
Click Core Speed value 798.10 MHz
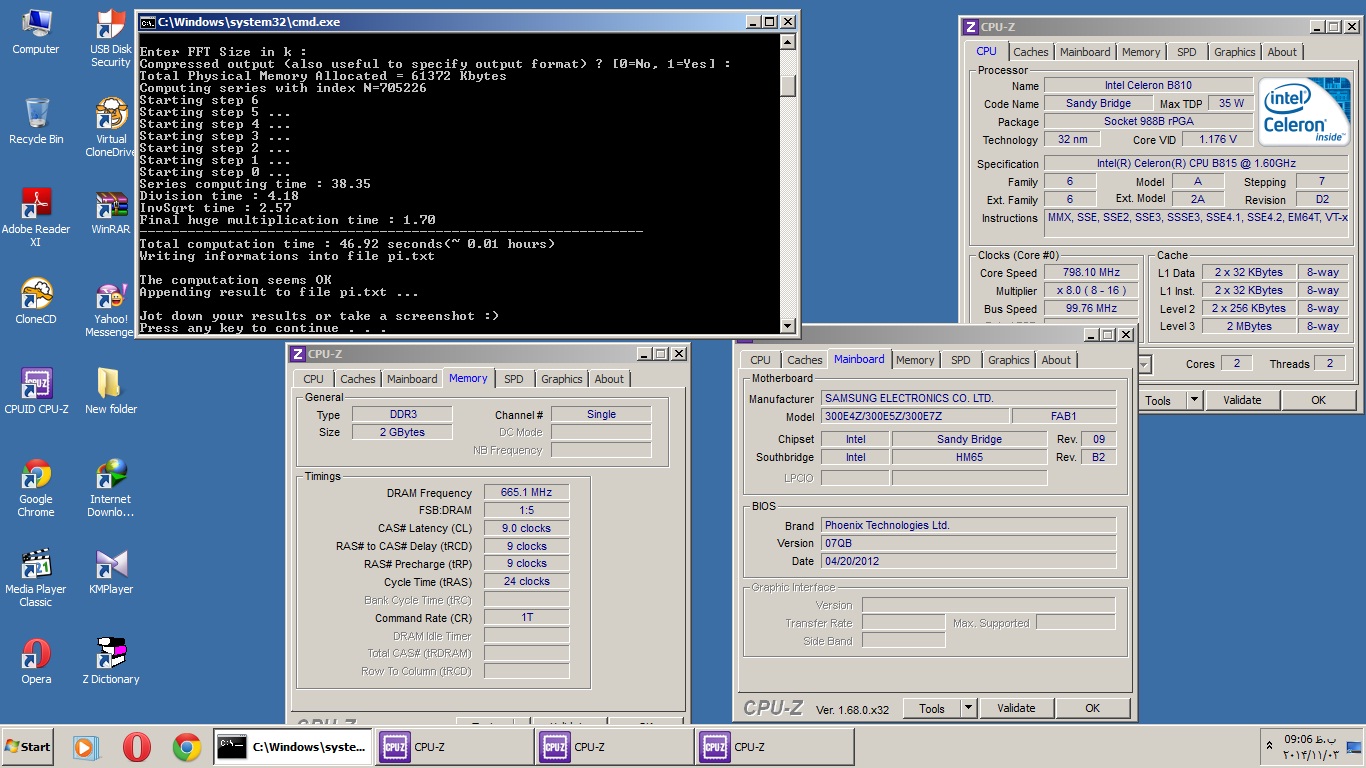(1092, 272)
